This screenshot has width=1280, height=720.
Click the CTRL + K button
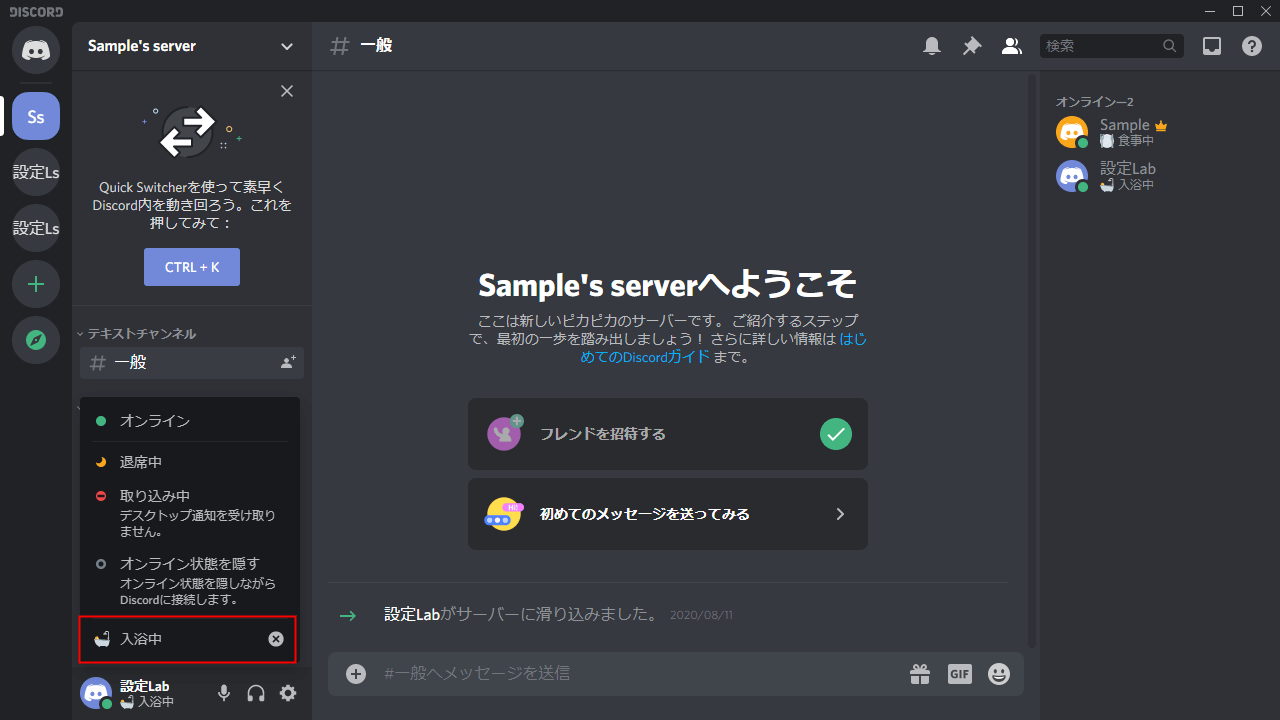tap(192, 267)
